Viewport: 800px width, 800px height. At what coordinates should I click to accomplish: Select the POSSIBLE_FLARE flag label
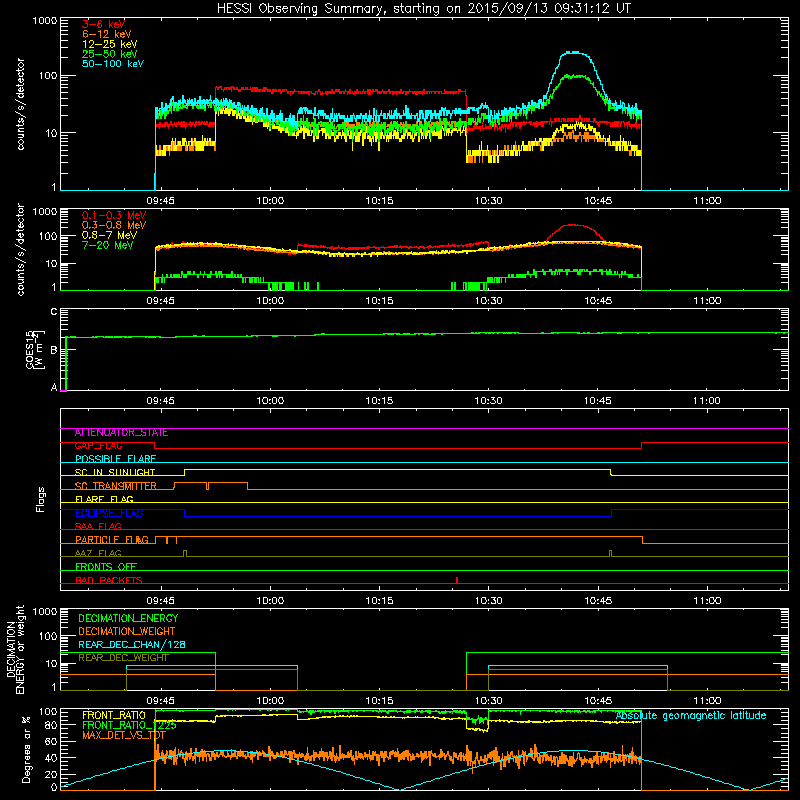[x=115, y=459]
